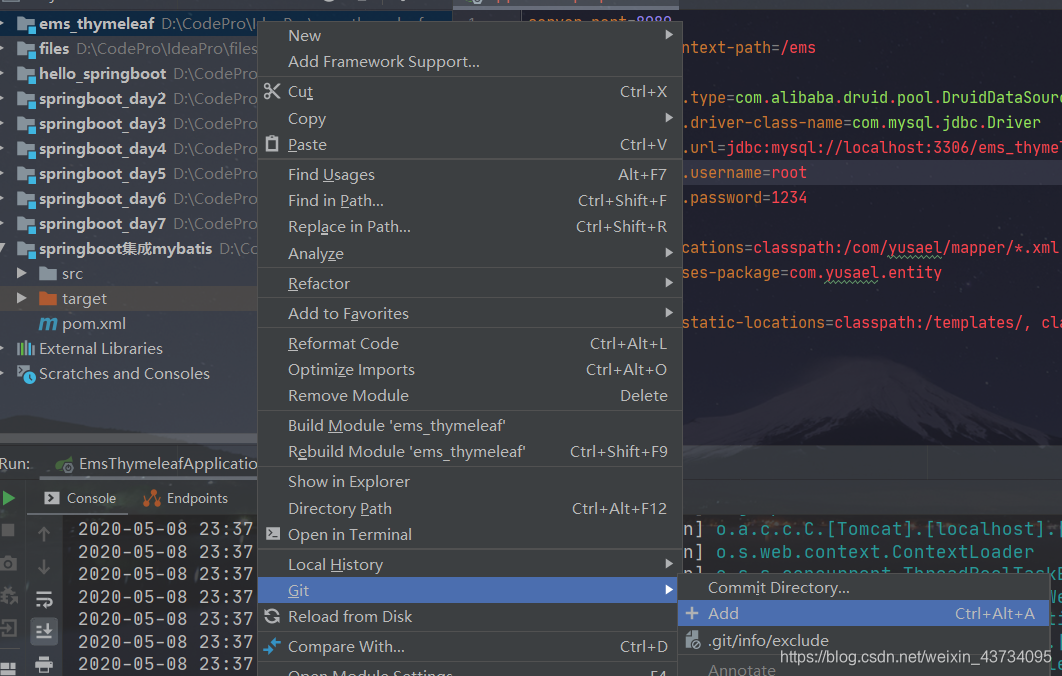Choose Build Module 'ems_thymeleaf'

click(x=470, y=425)
